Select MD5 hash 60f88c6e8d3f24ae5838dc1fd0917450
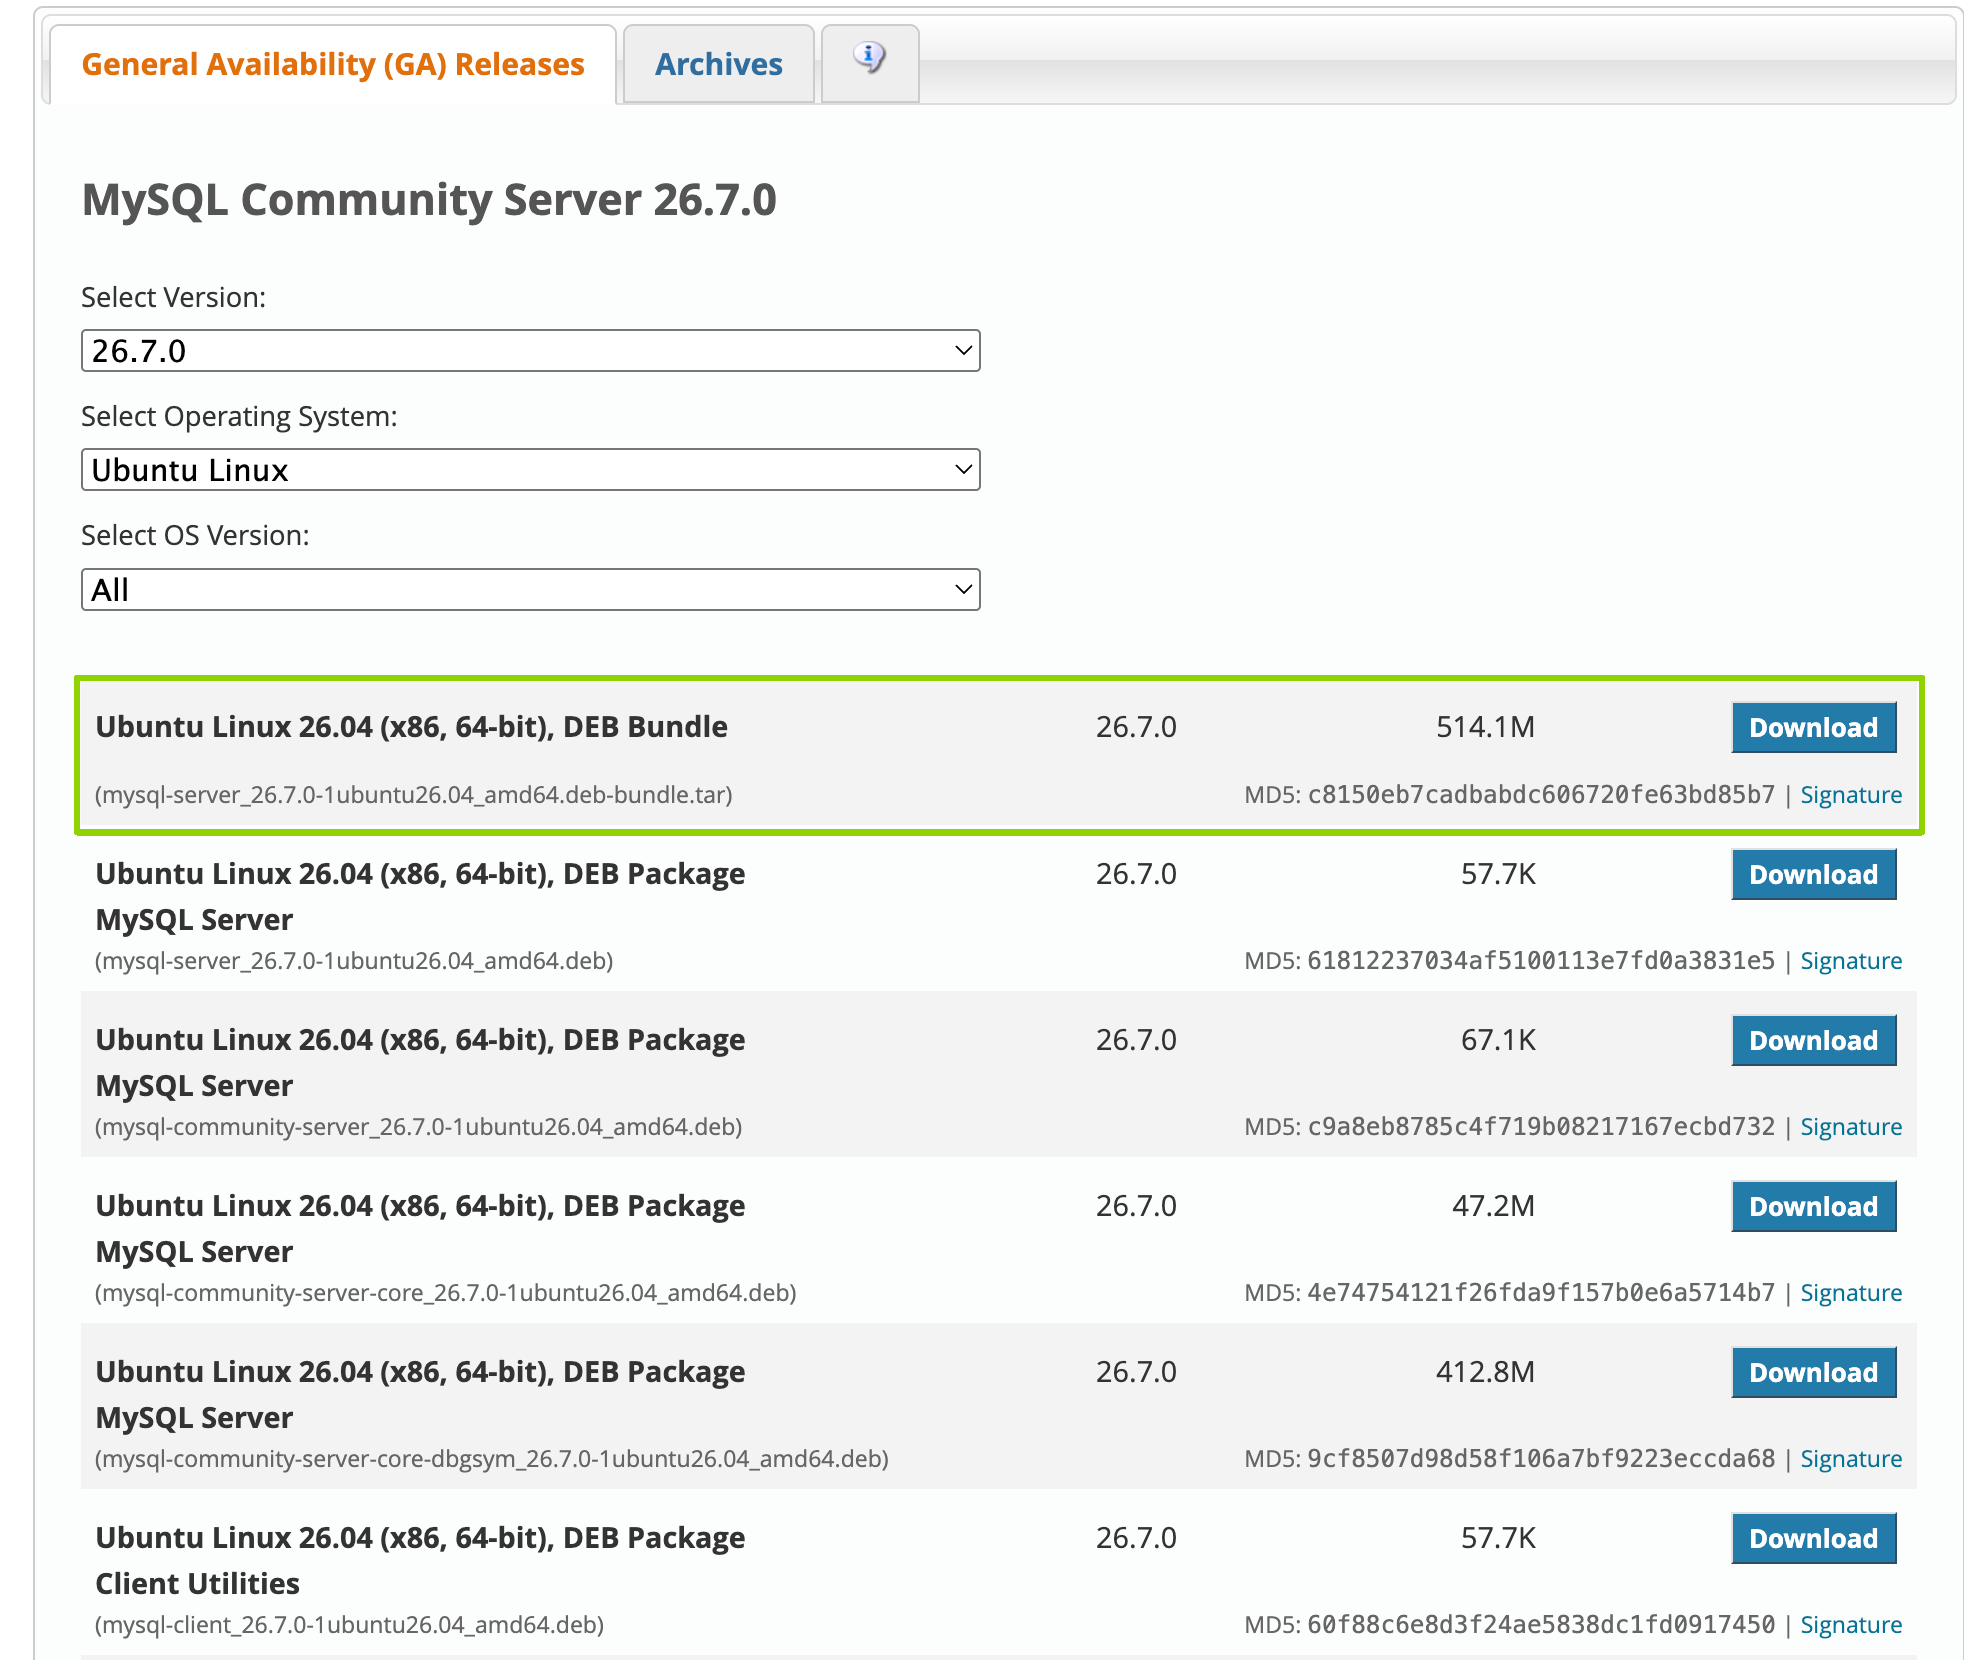The image size is (1964, 1660). tap(1541, 1625)
